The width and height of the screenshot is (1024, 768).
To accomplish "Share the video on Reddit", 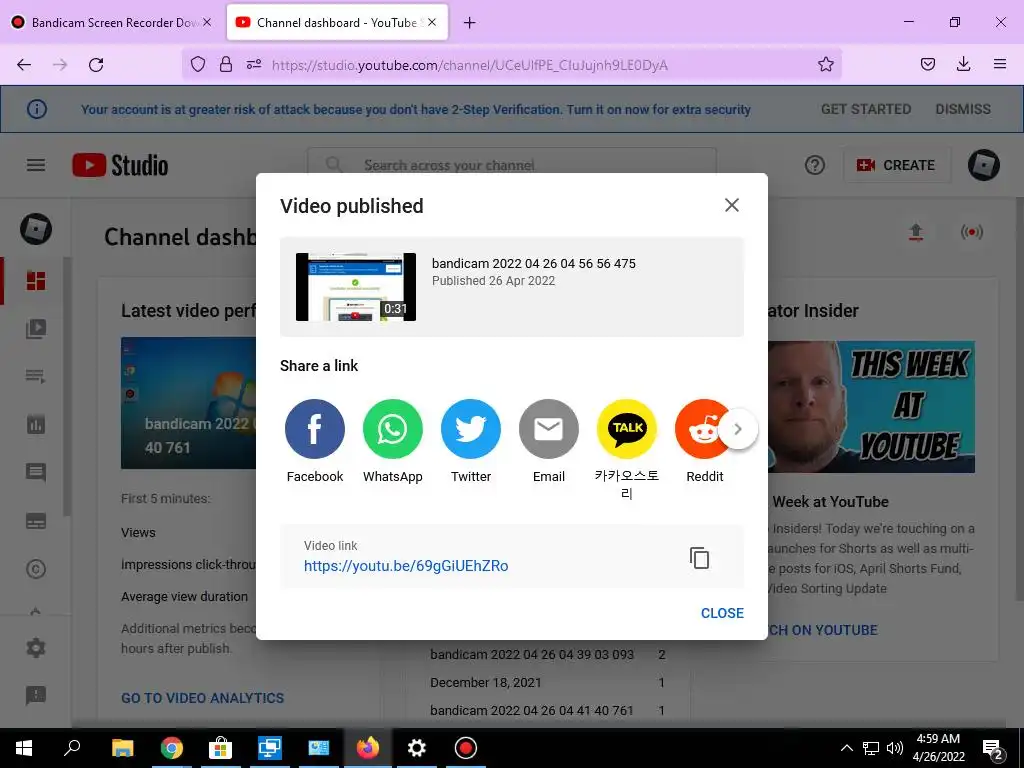I will click(699, 429).
